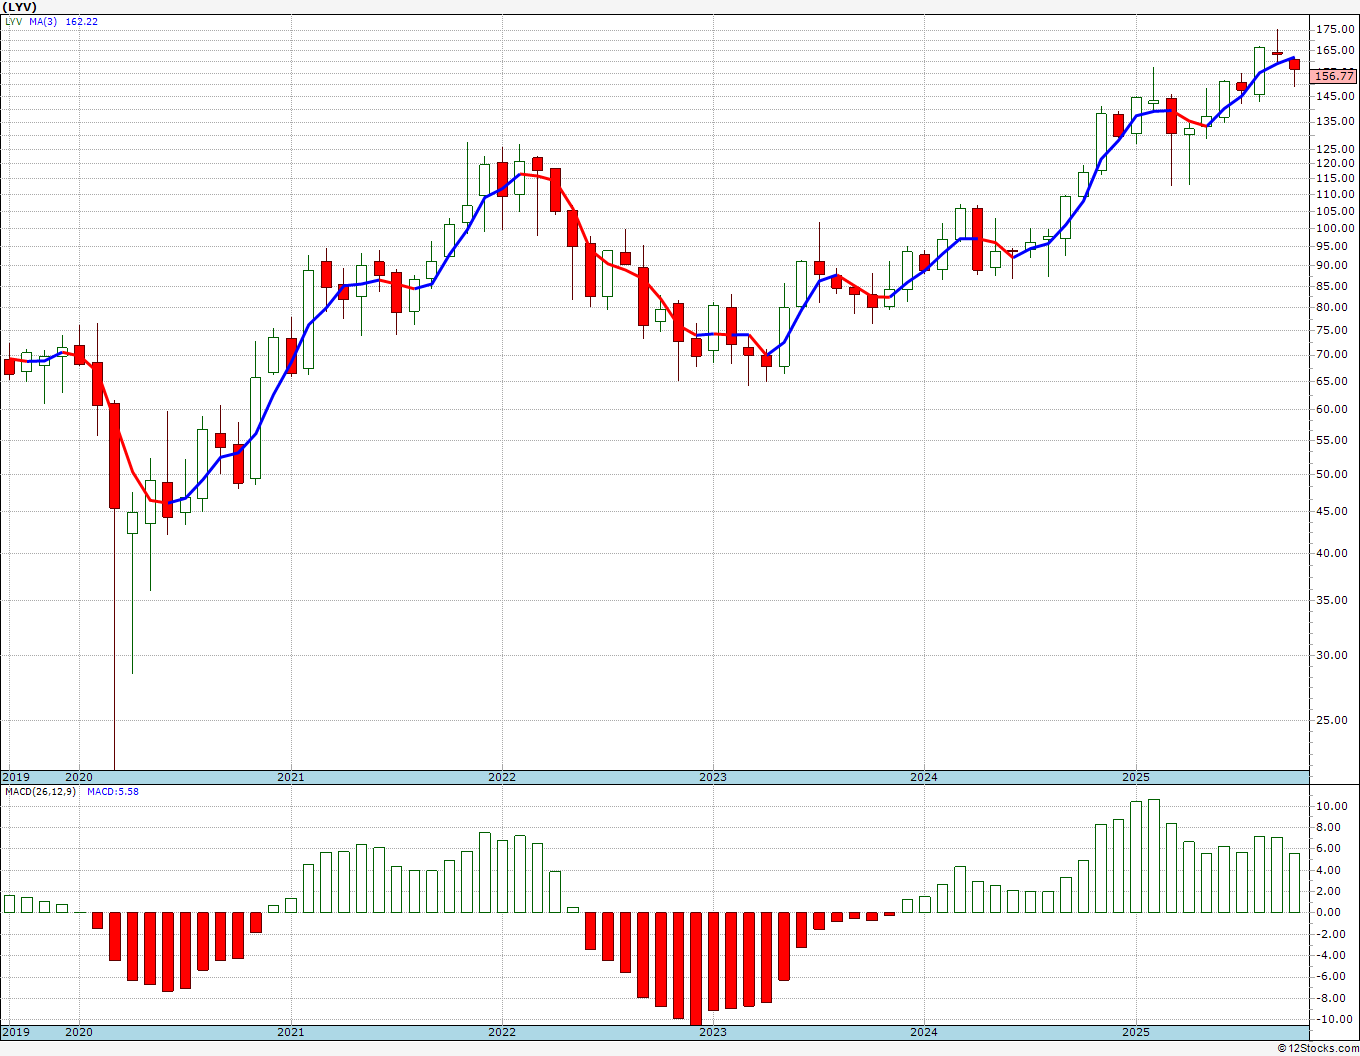Click 2021 on the MACD panel timeline

290,1032
